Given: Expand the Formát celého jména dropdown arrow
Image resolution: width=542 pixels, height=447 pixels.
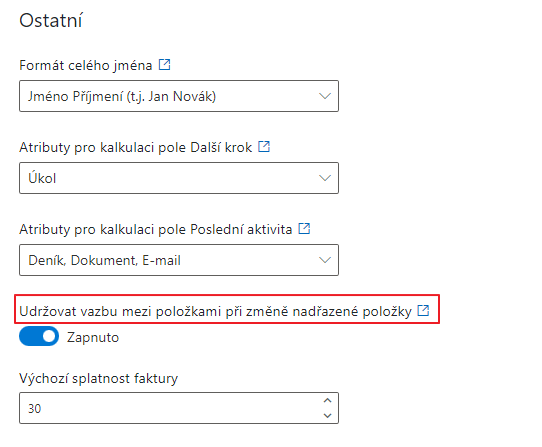Looking at the screenshot, I should [325, 96].
